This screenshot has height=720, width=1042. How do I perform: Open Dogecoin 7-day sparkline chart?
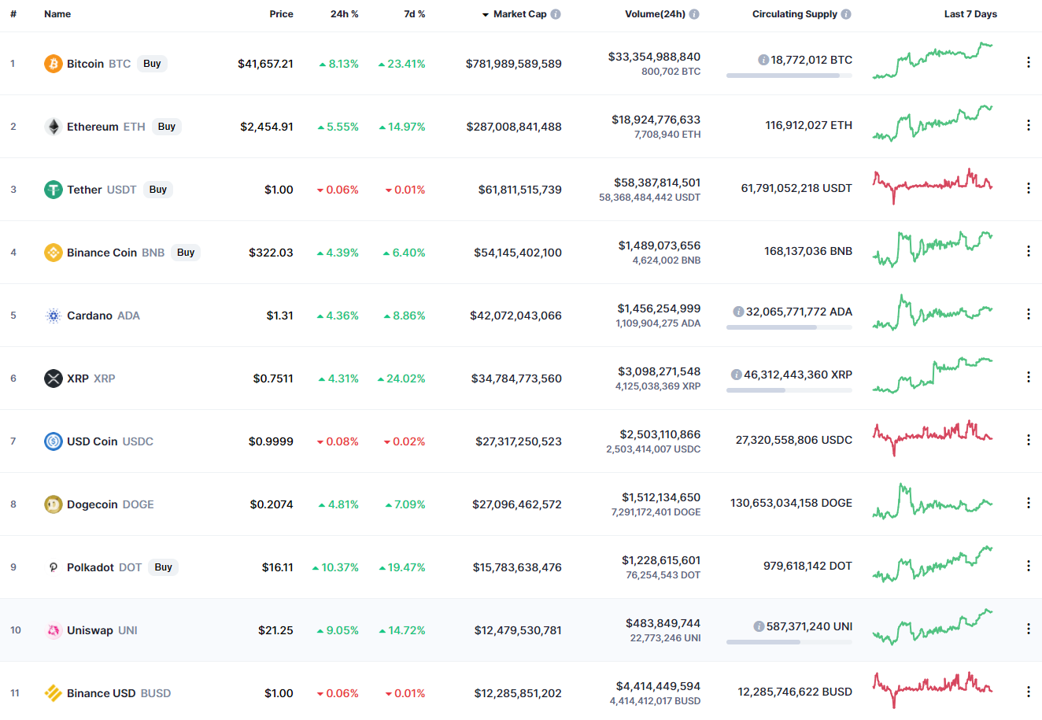pos(932,501)
